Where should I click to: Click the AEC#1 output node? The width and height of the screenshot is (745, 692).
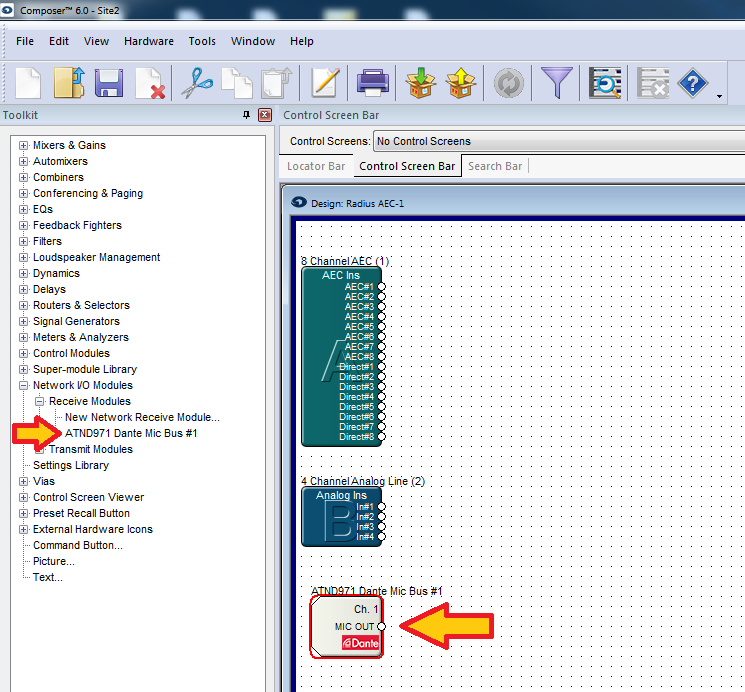click(x=381, y=287)
